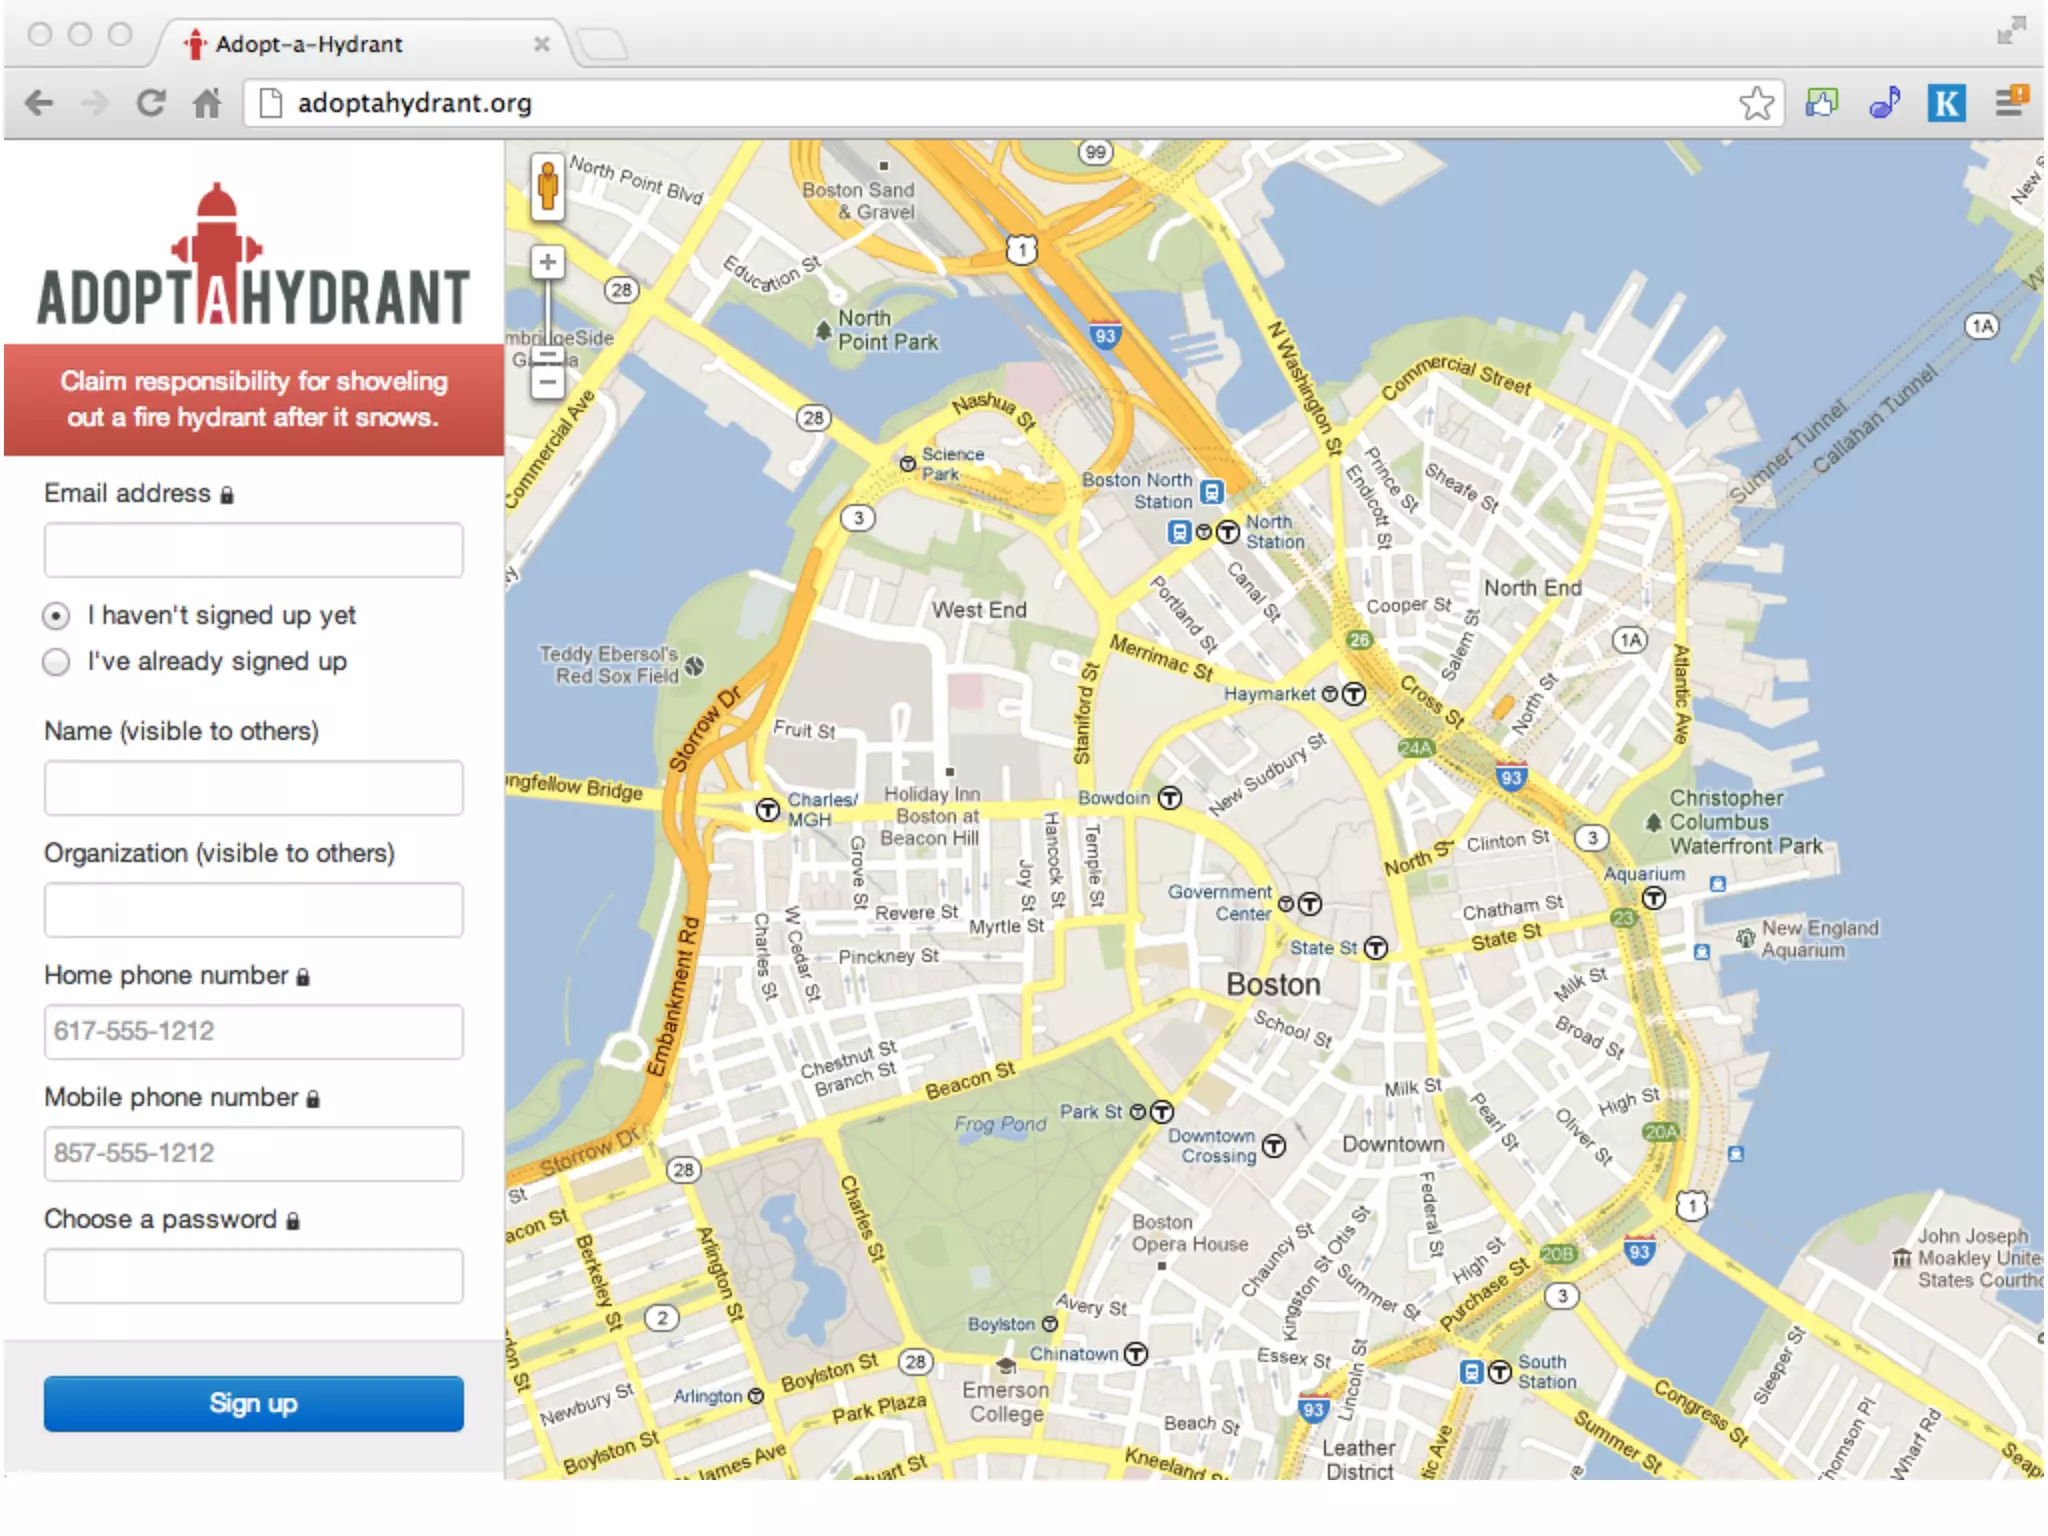Open a new browser tab
Image resolution: width=2048 pixels, height=1536 pixels.
601,45
